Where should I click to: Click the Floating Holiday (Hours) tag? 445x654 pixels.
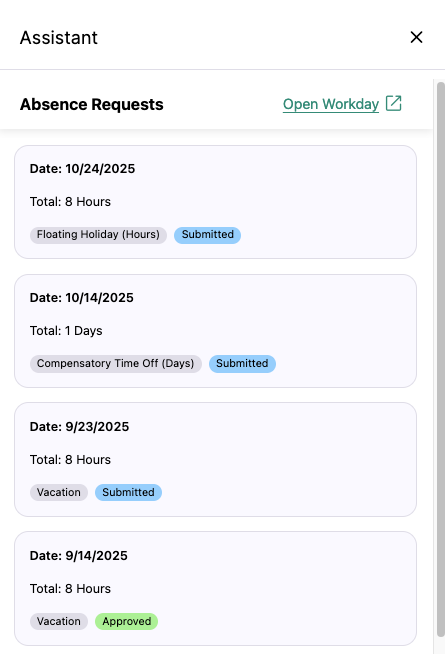tap(98, 235)
